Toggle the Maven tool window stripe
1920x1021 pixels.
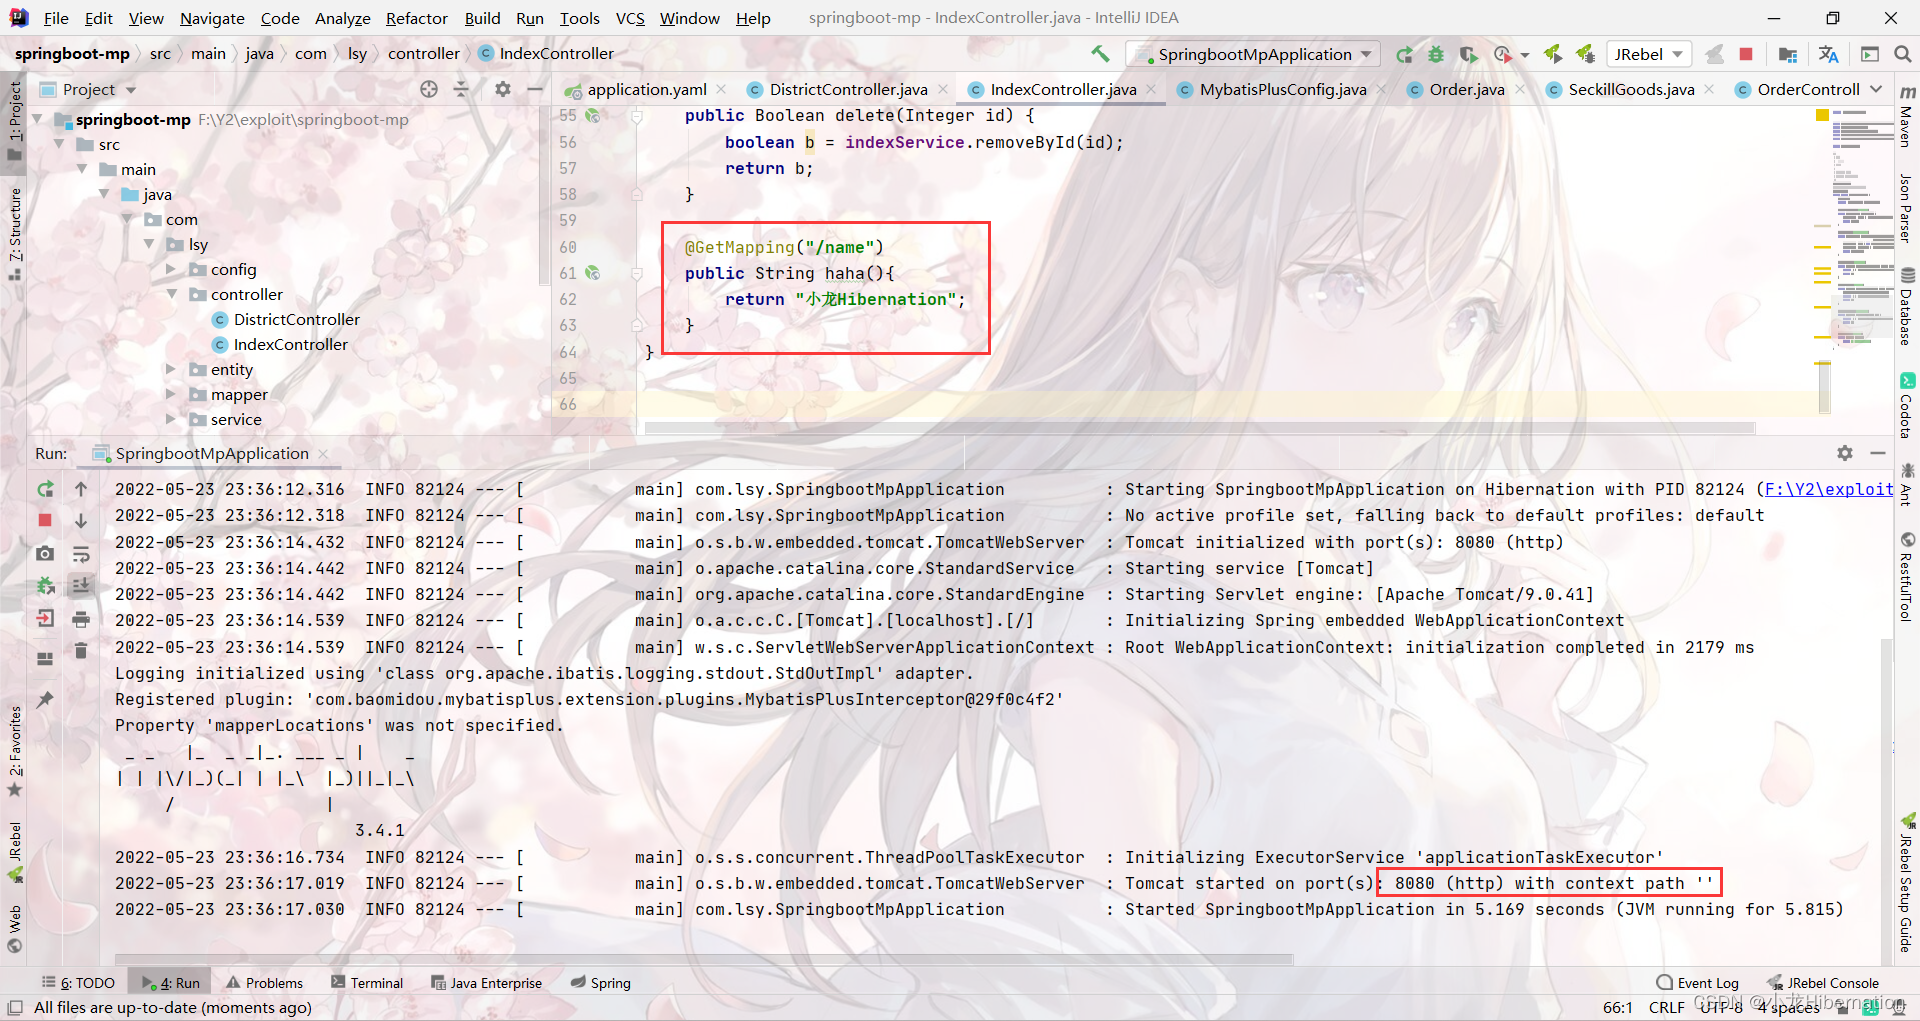1907,117
